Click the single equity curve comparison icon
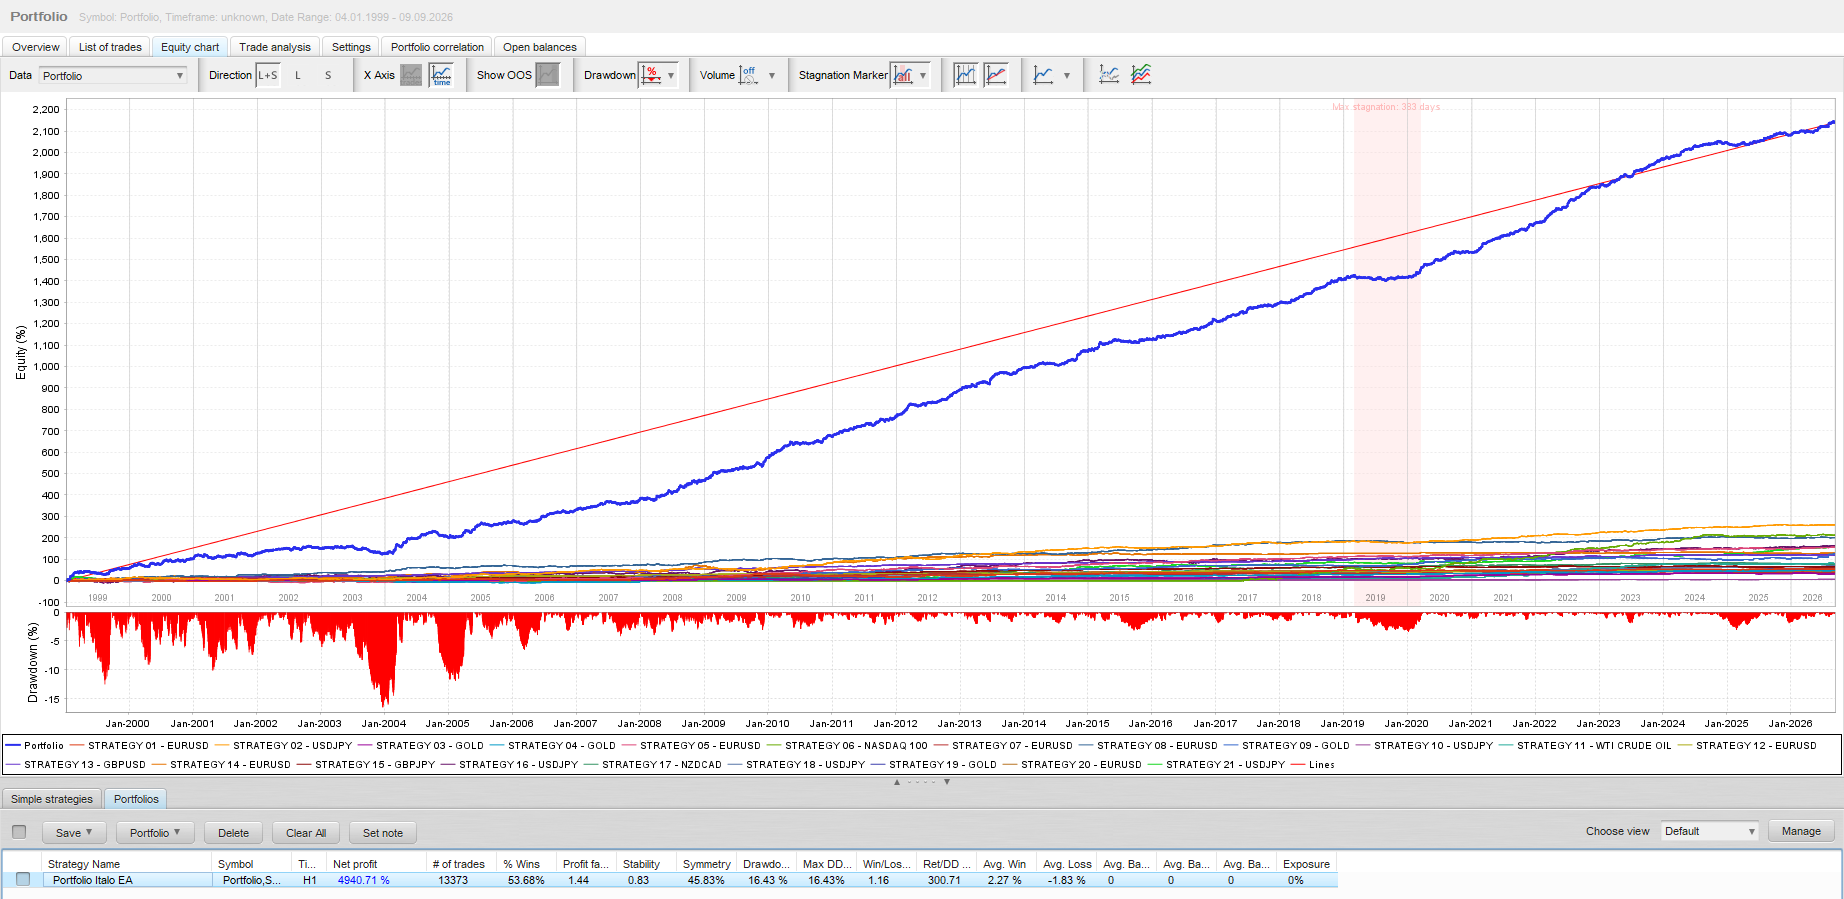 tap(1109, 75)
